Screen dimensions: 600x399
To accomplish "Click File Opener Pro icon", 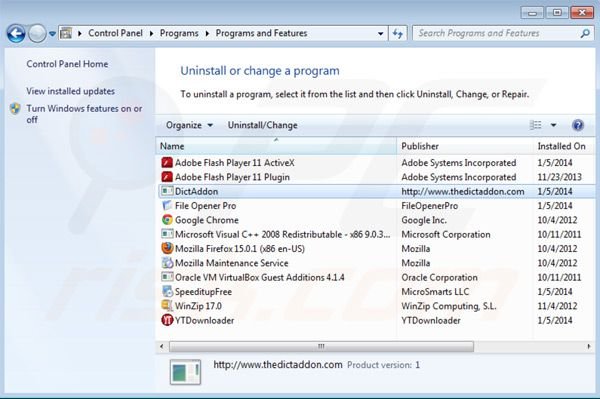I will (167, 205).
